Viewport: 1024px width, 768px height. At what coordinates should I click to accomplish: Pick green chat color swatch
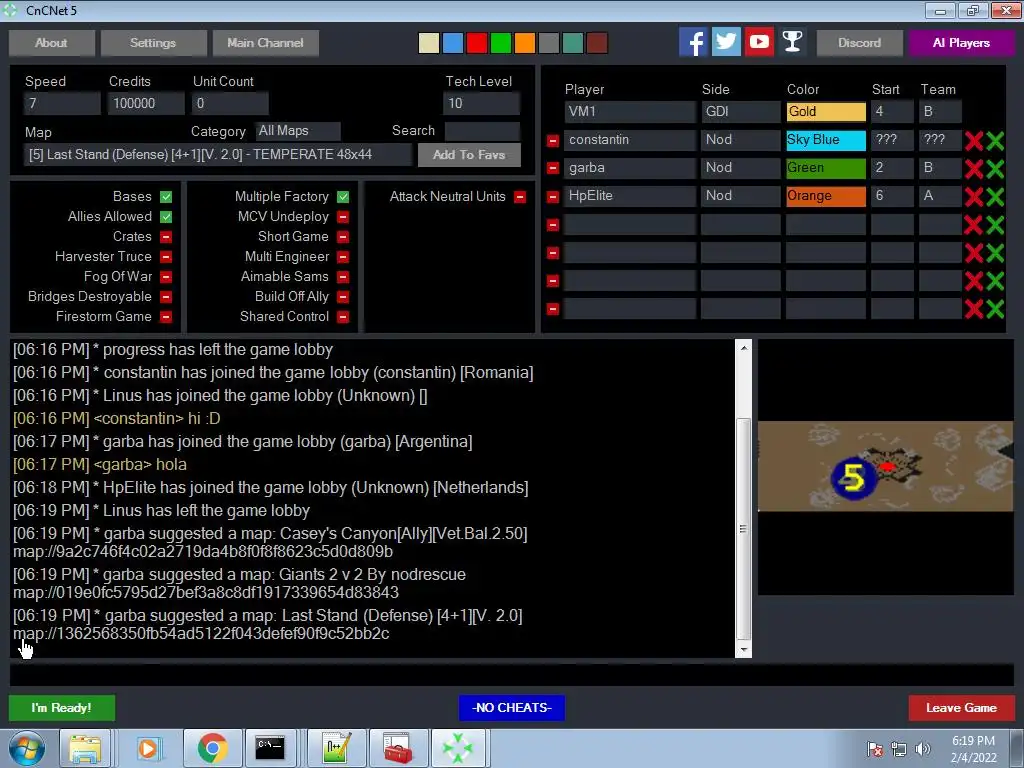tap(501, 43)
